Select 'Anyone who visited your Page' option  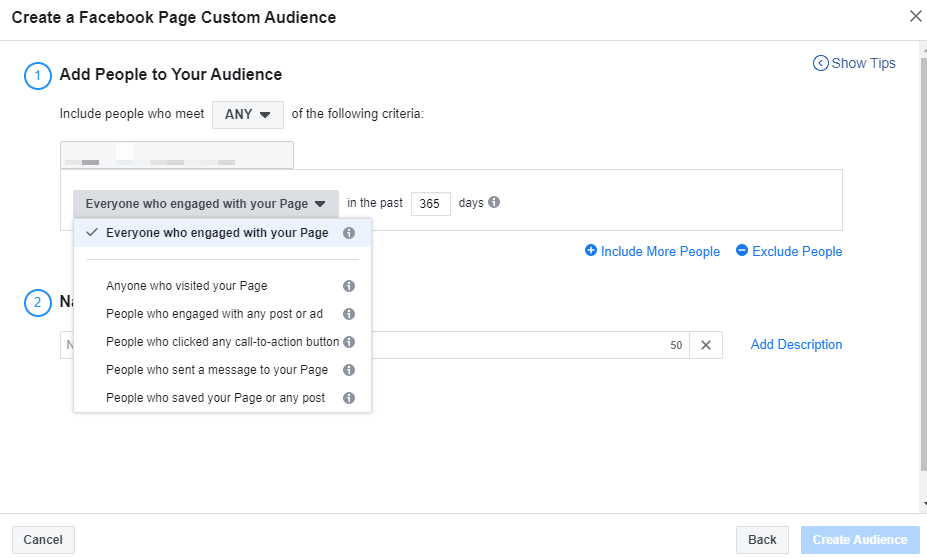tap(187, 286)
